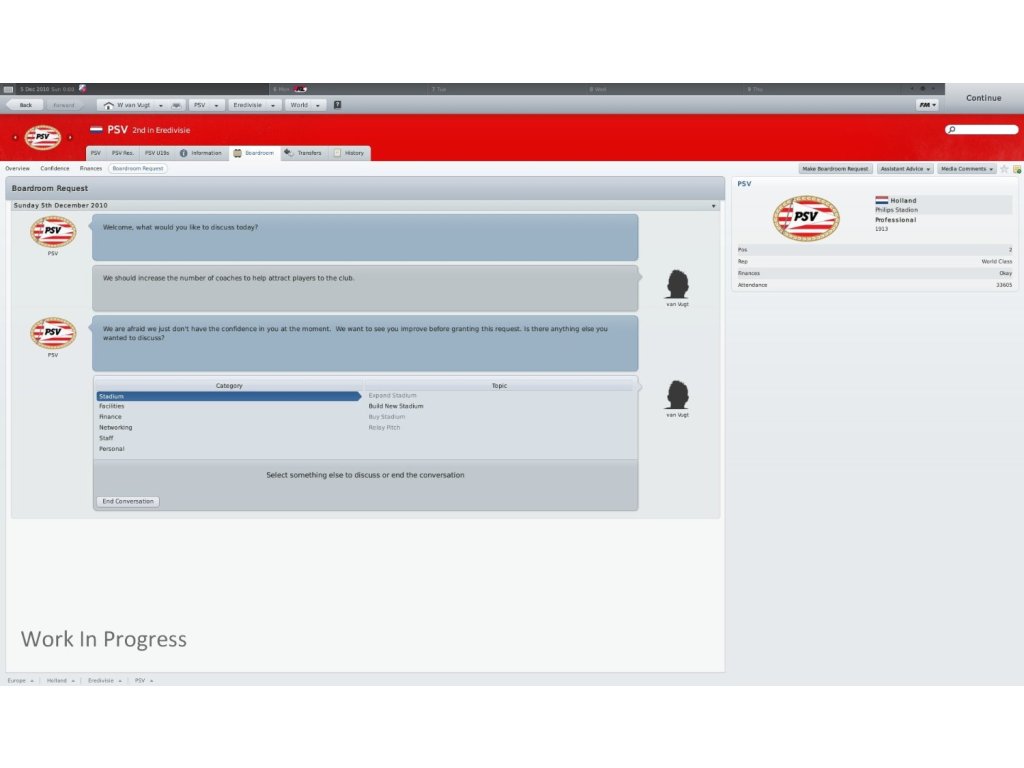Choose the Expand Stadium topic
Image resolution: width=1024 pixels, height=768 pixels.
click(392, 396)
